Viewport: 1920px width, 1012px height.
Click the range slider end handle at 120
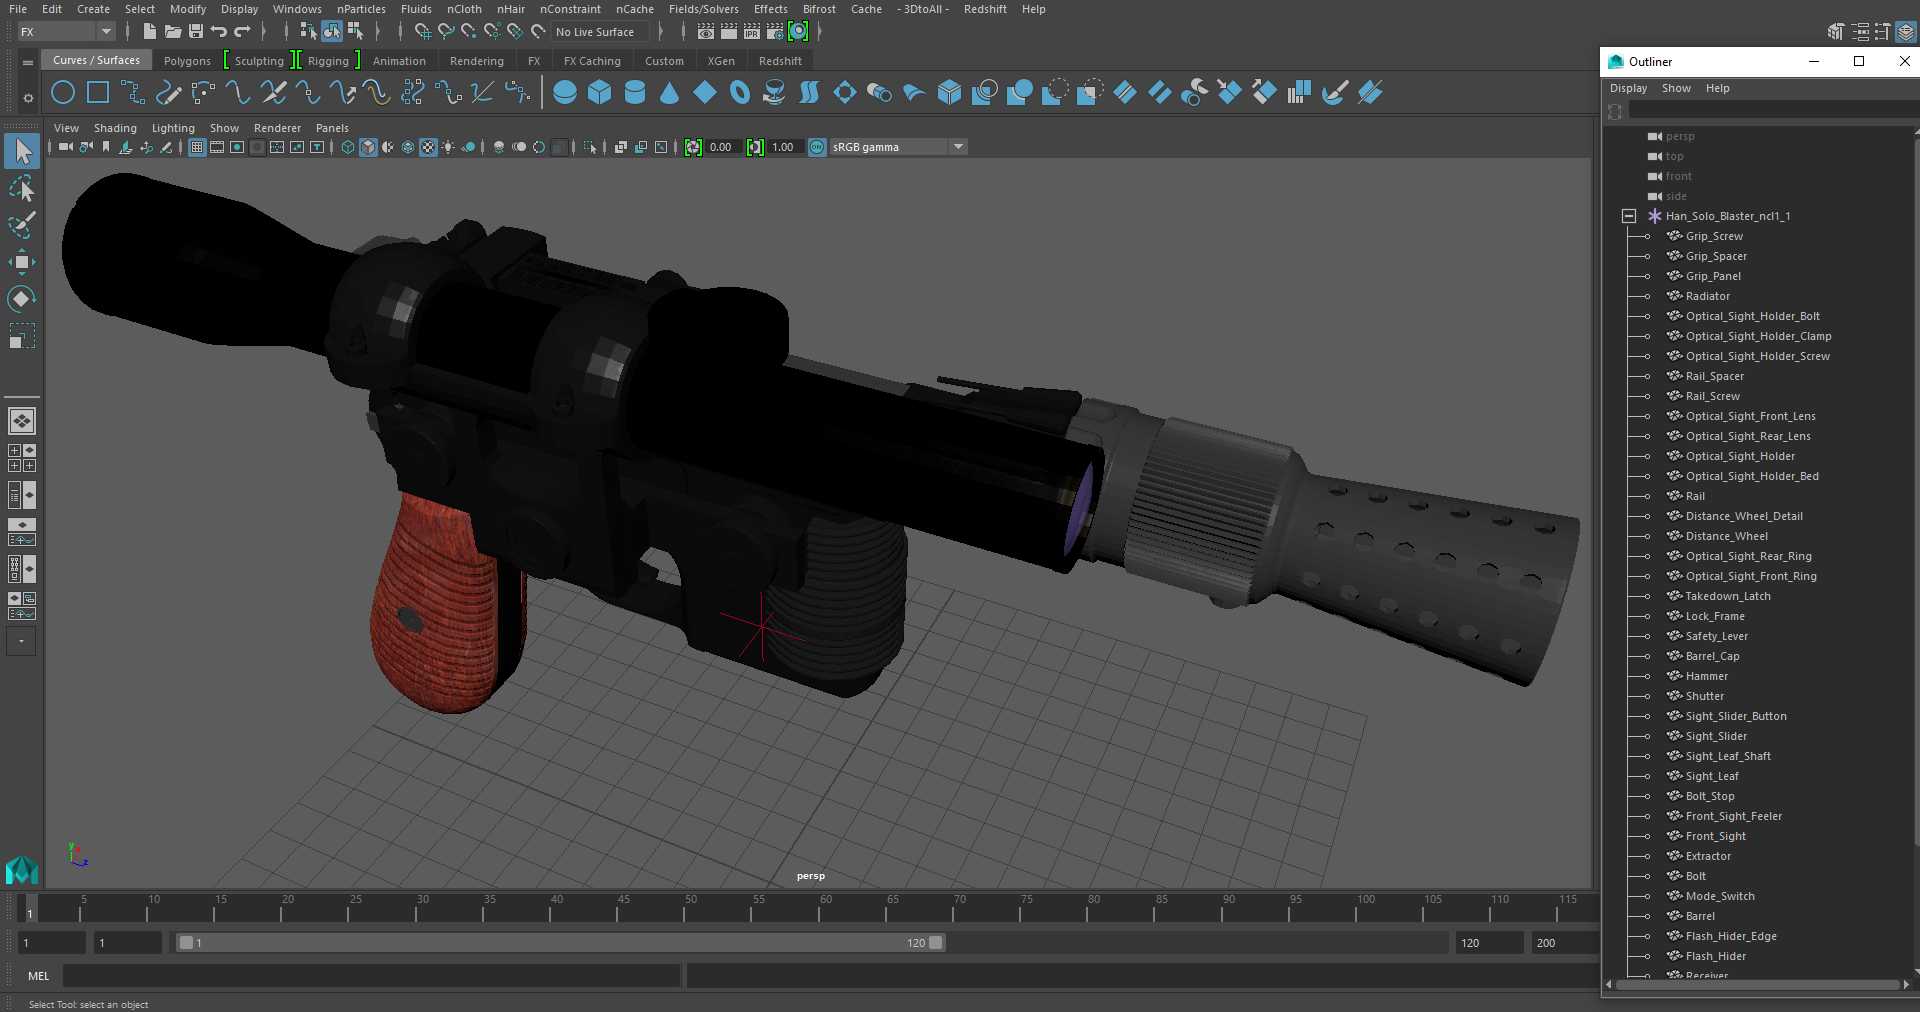(x=935, y=943)
